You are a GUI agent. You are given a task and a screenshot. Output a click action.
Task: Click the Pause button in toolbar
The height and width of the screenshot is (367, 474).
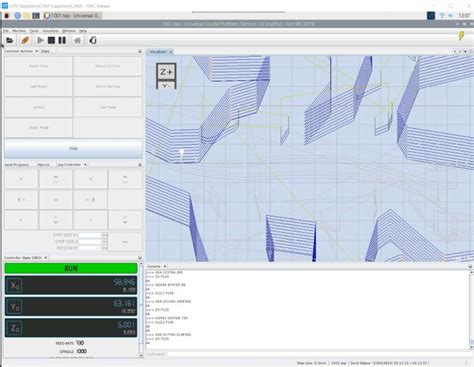point(62,40)
